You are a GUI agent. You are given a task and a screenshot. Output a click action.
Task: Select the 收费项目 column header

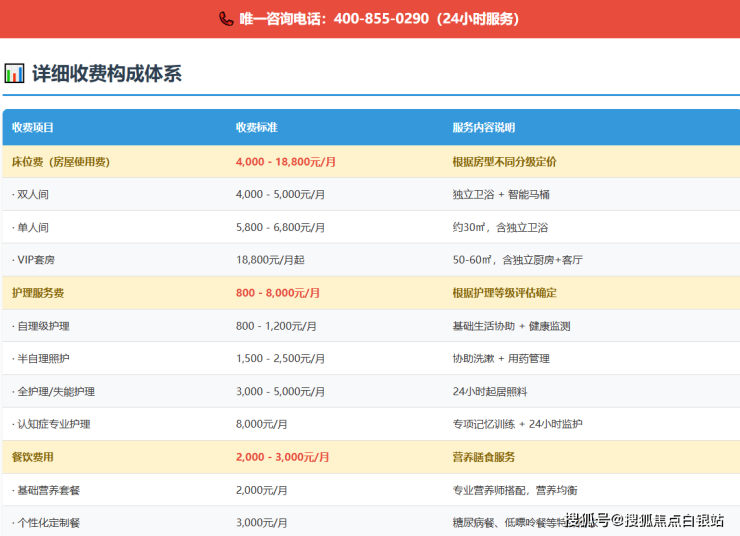click(33, 128)
